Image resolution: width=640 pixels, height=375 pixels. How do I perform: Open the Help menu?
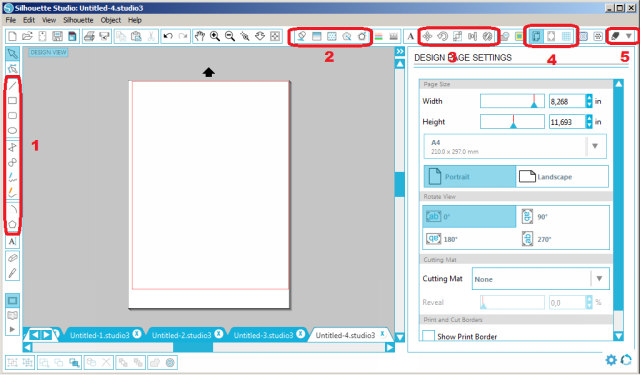pos(135,20)
